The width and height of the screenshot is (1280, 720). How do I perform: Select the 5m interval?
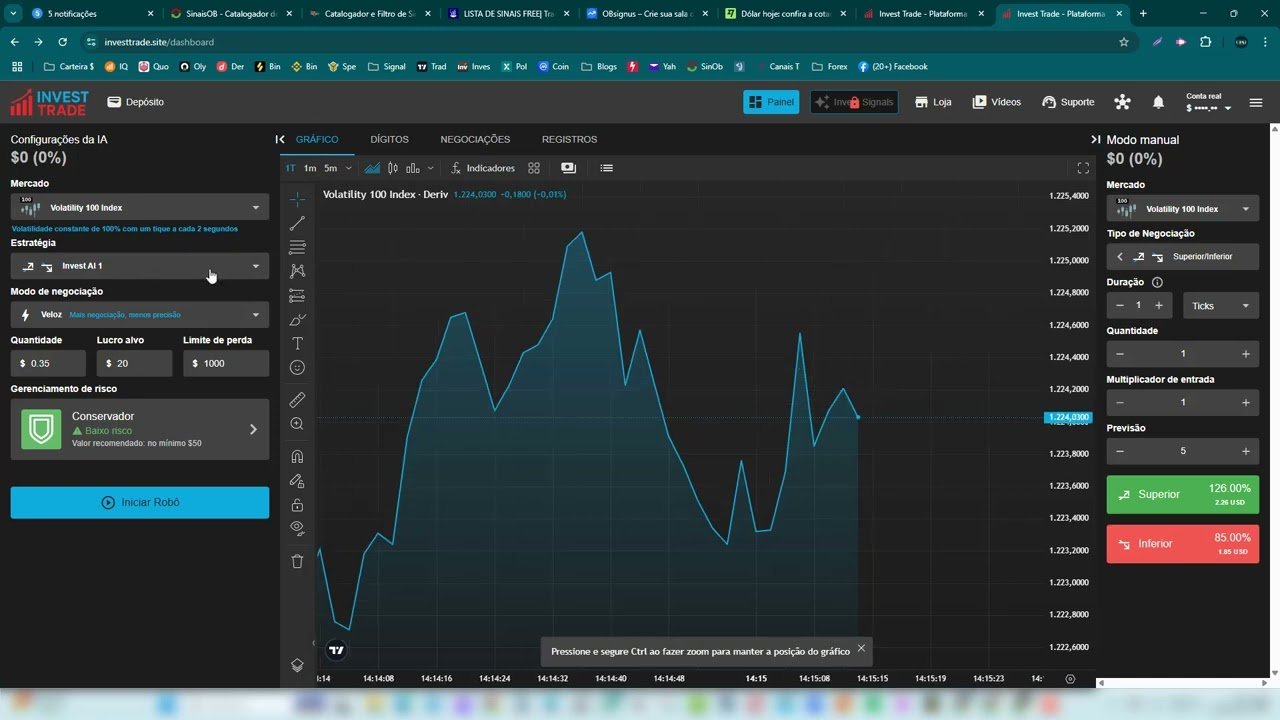pos(330,168)
